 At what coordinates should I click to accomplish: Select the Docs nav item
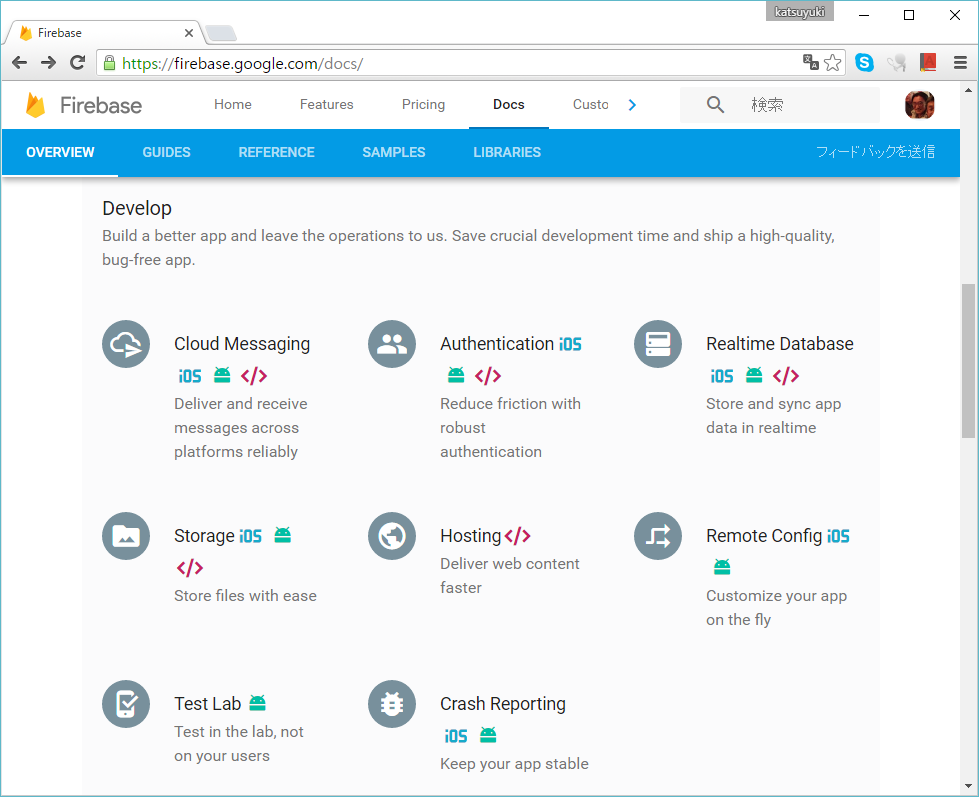pyautogui.click(x=509, y=104)
